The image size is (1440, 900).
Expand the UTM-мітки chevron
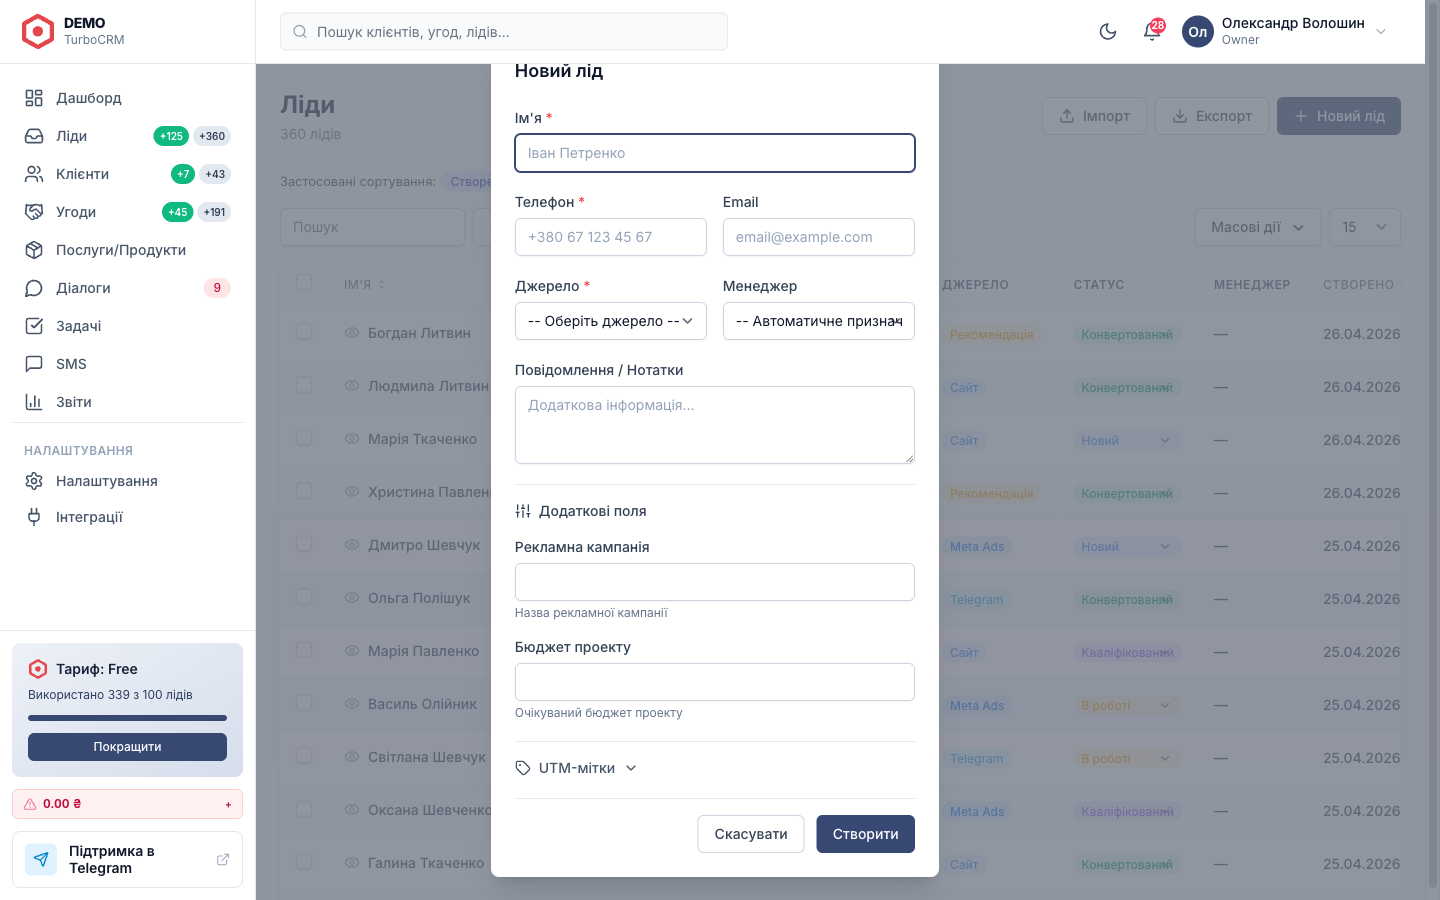click(631, 768)
